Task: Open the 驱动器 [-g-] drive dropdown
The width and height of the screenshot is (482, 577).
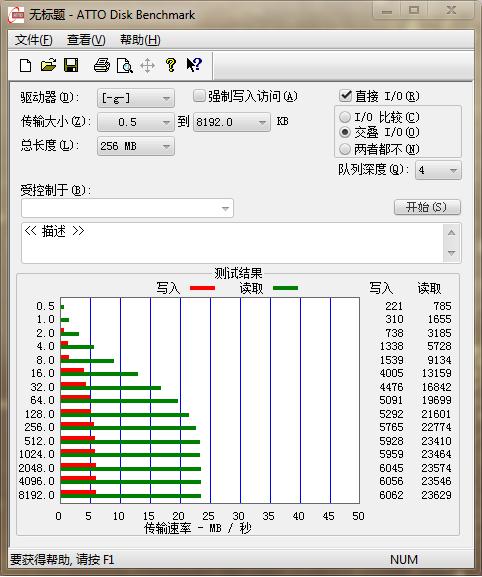Action: pyautogui.click(x=136, y=98)
